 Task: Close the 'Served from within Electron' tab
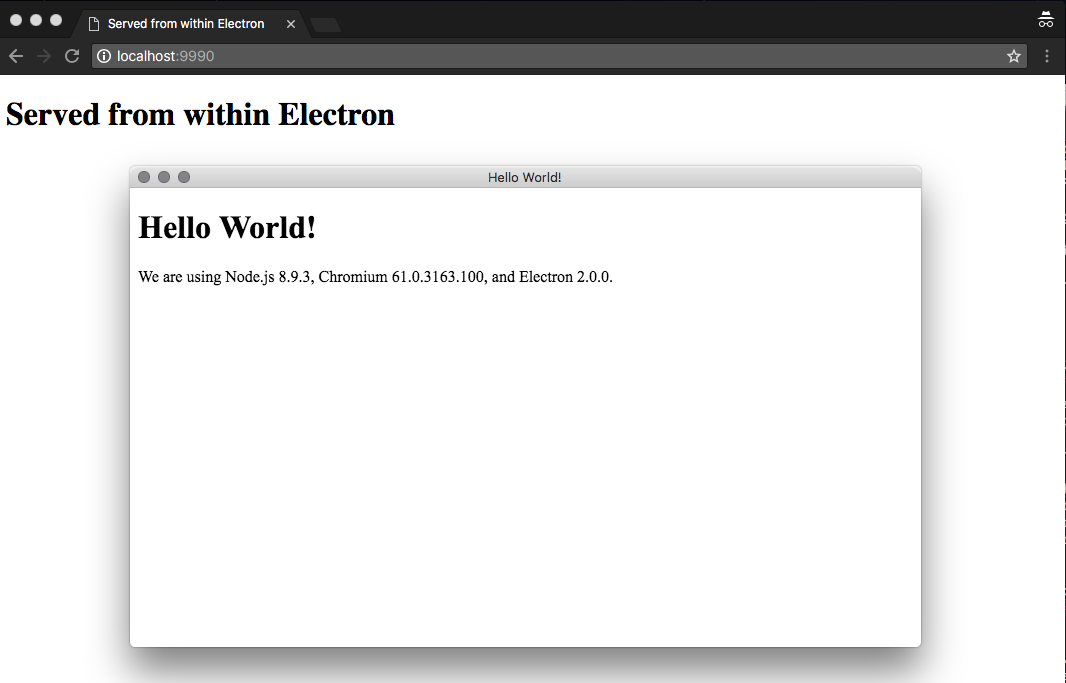pyautogui.click(x=291, y=24)
